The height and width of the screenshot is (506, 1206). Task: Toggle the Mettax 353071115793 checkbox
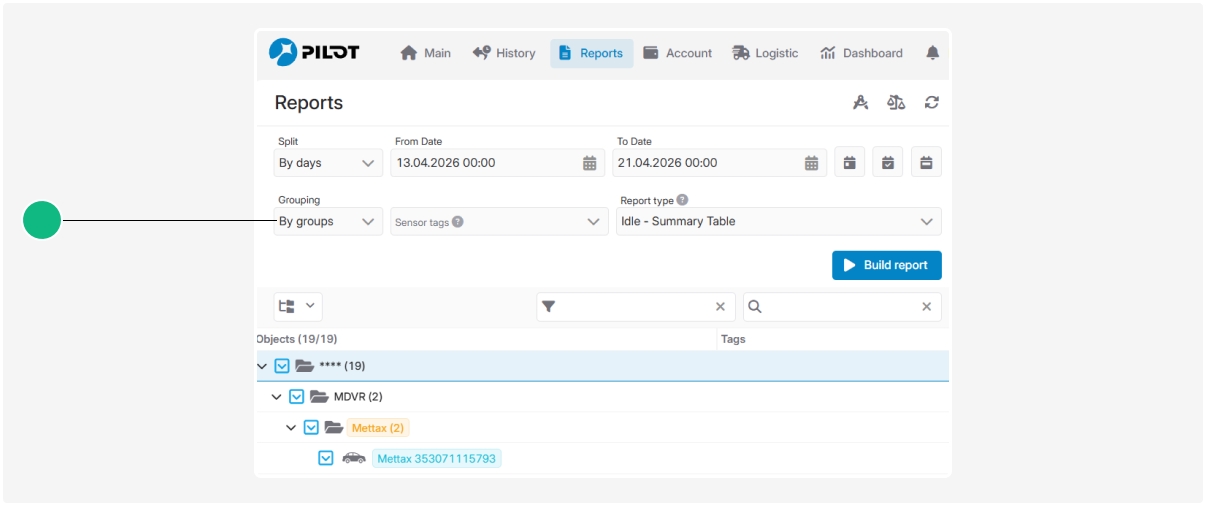click(x=325, y=458)
